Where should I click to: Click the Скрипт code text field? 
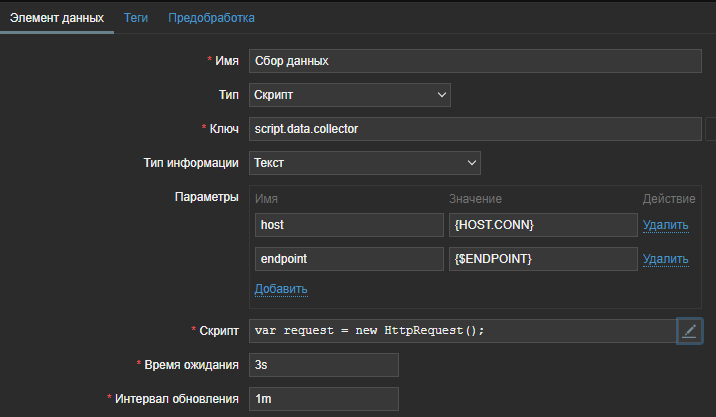[x=460, y=331]
